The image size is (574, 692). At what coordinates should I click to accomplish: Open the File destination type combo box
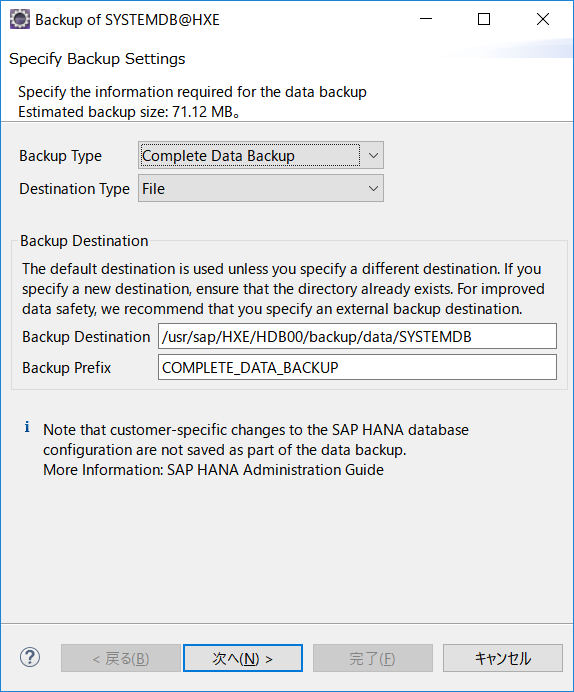261,188
